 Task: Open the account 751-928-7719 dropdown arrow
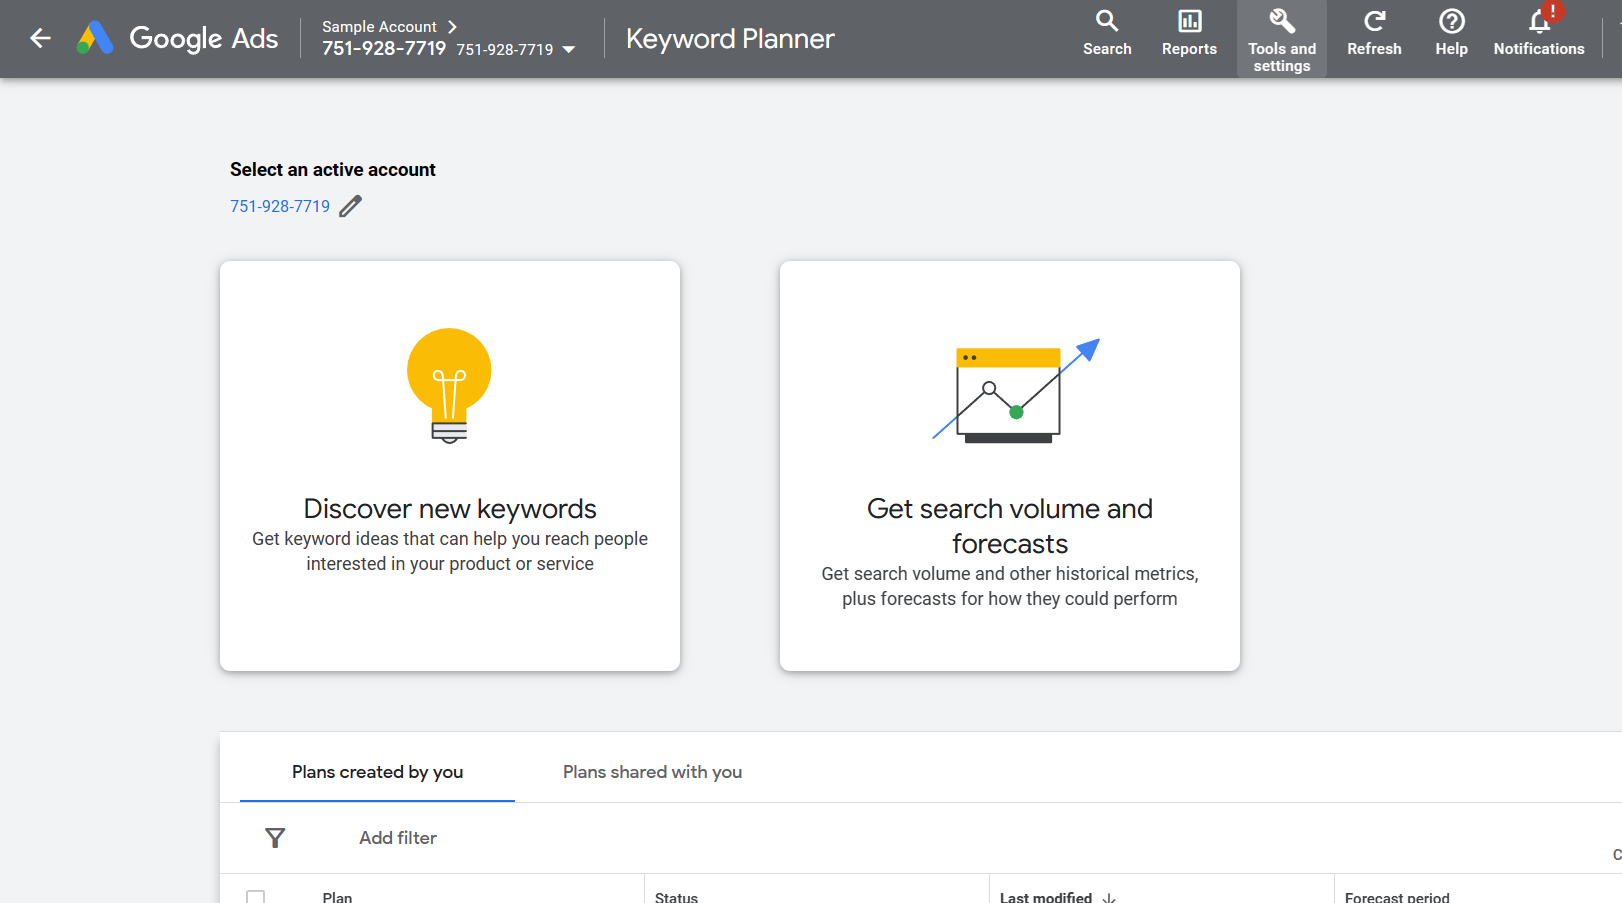tap(569, 49)
